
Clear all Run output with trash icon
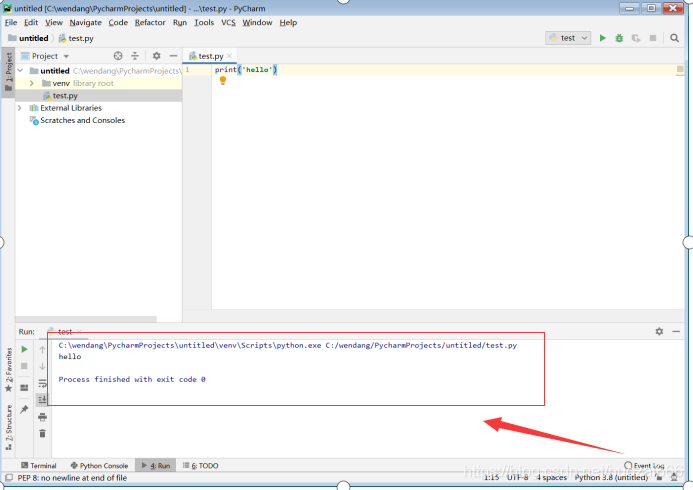(42, 433)
